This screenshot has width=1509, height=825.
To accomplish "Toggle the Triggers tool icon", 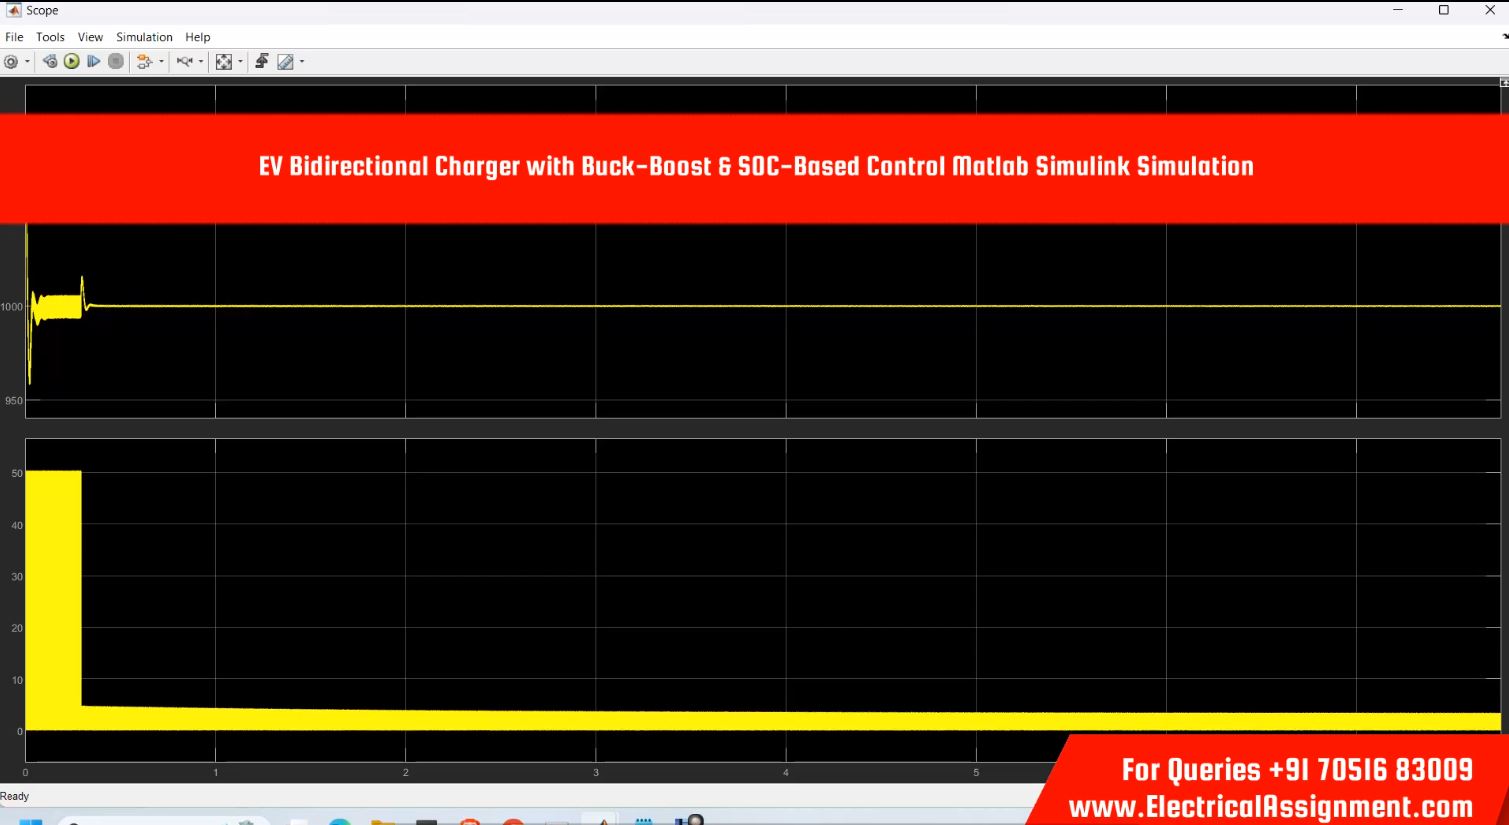I will [262, 62].
